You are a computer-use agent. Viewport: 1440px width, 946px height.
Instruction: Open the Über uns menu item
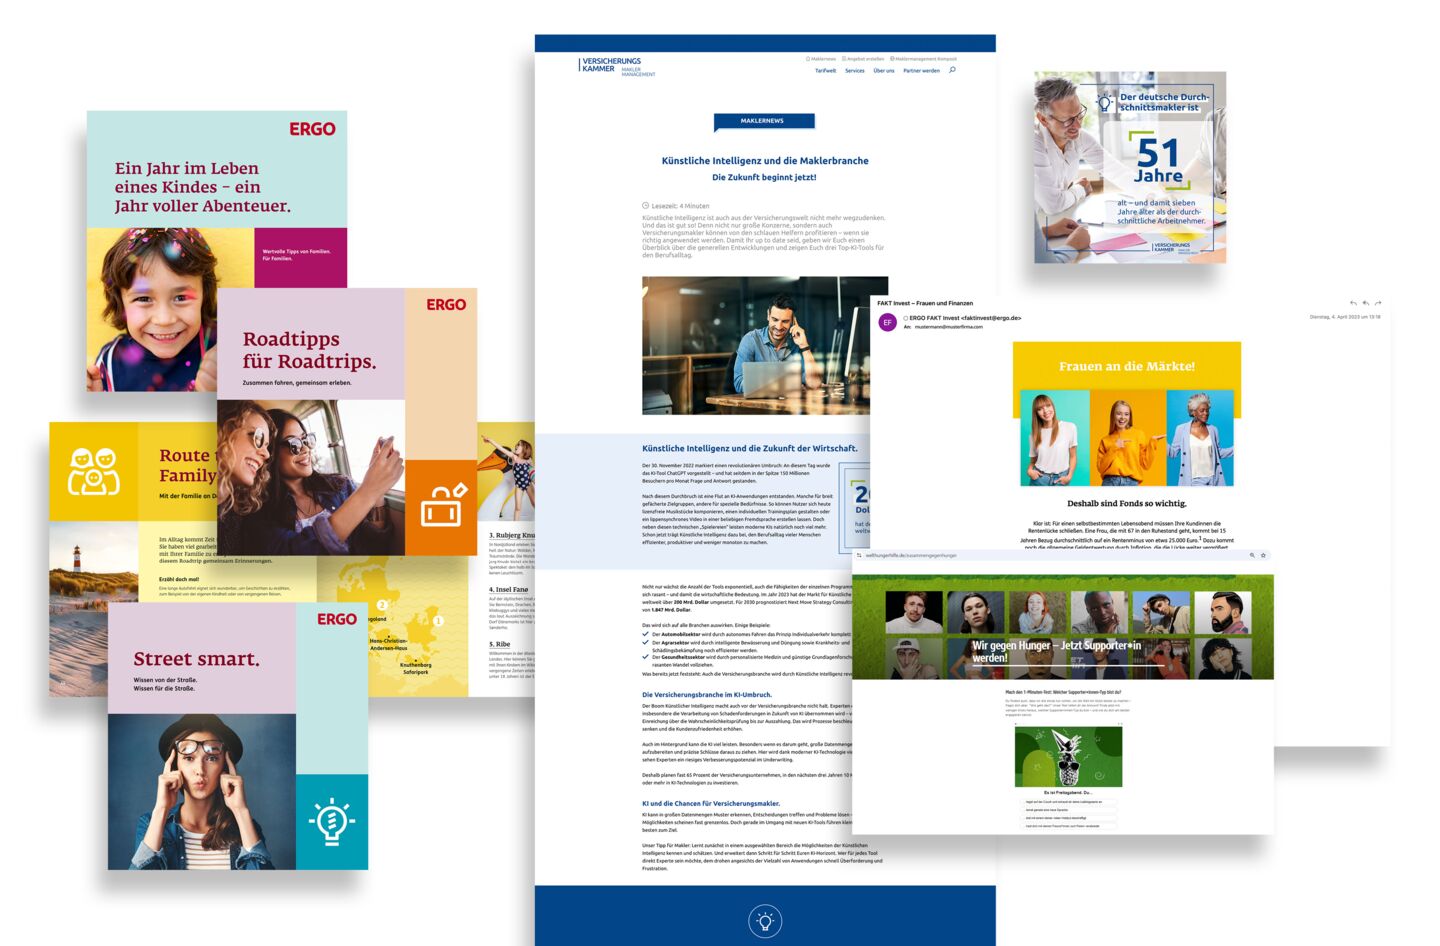point(884,71)
